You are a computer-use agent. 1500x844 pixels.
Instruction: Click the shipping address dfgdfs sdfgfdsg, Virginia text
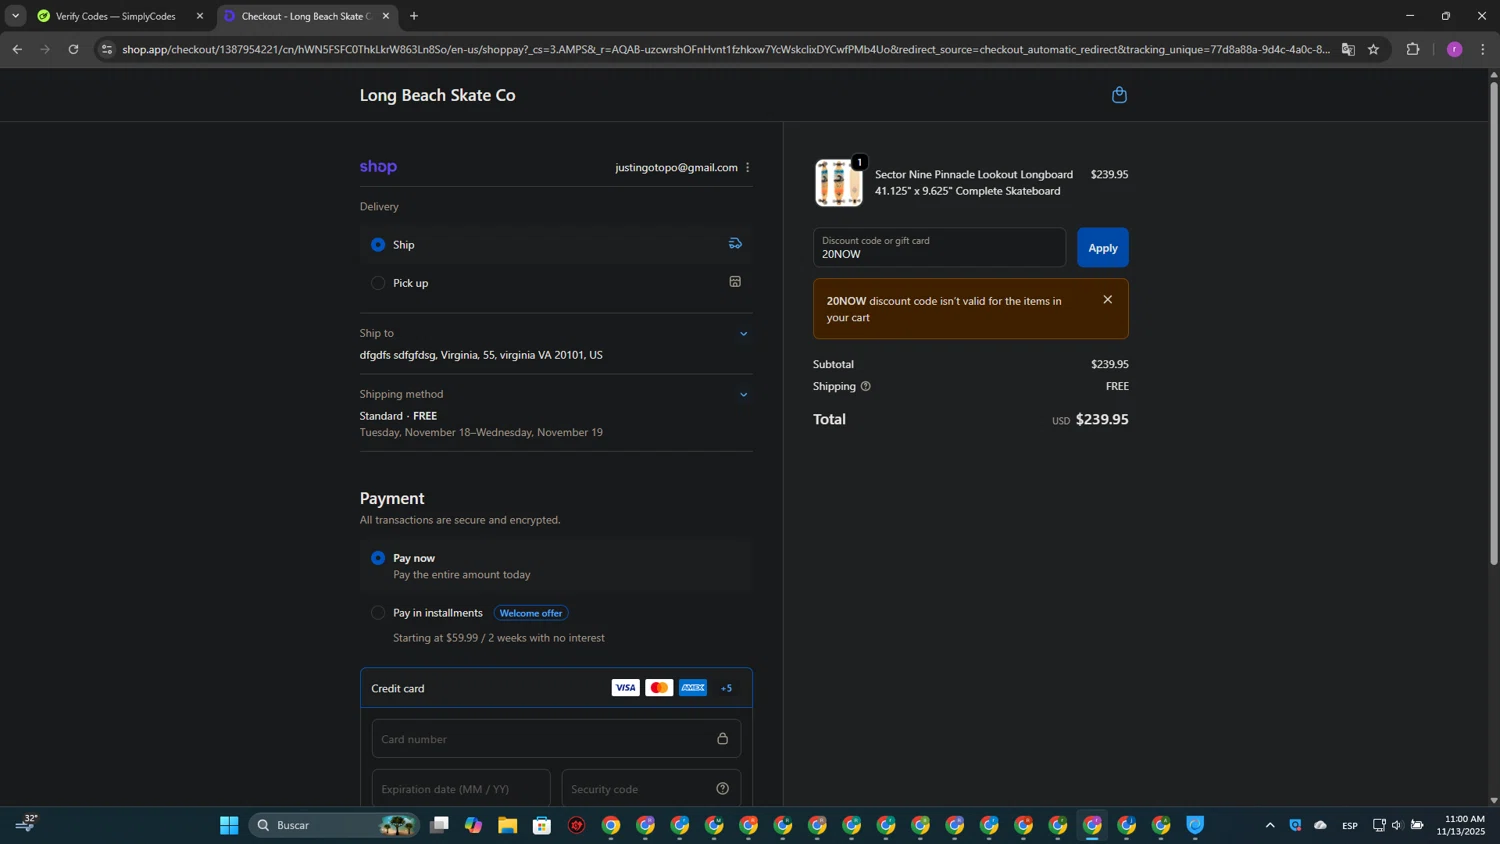(x=481, y=355)
